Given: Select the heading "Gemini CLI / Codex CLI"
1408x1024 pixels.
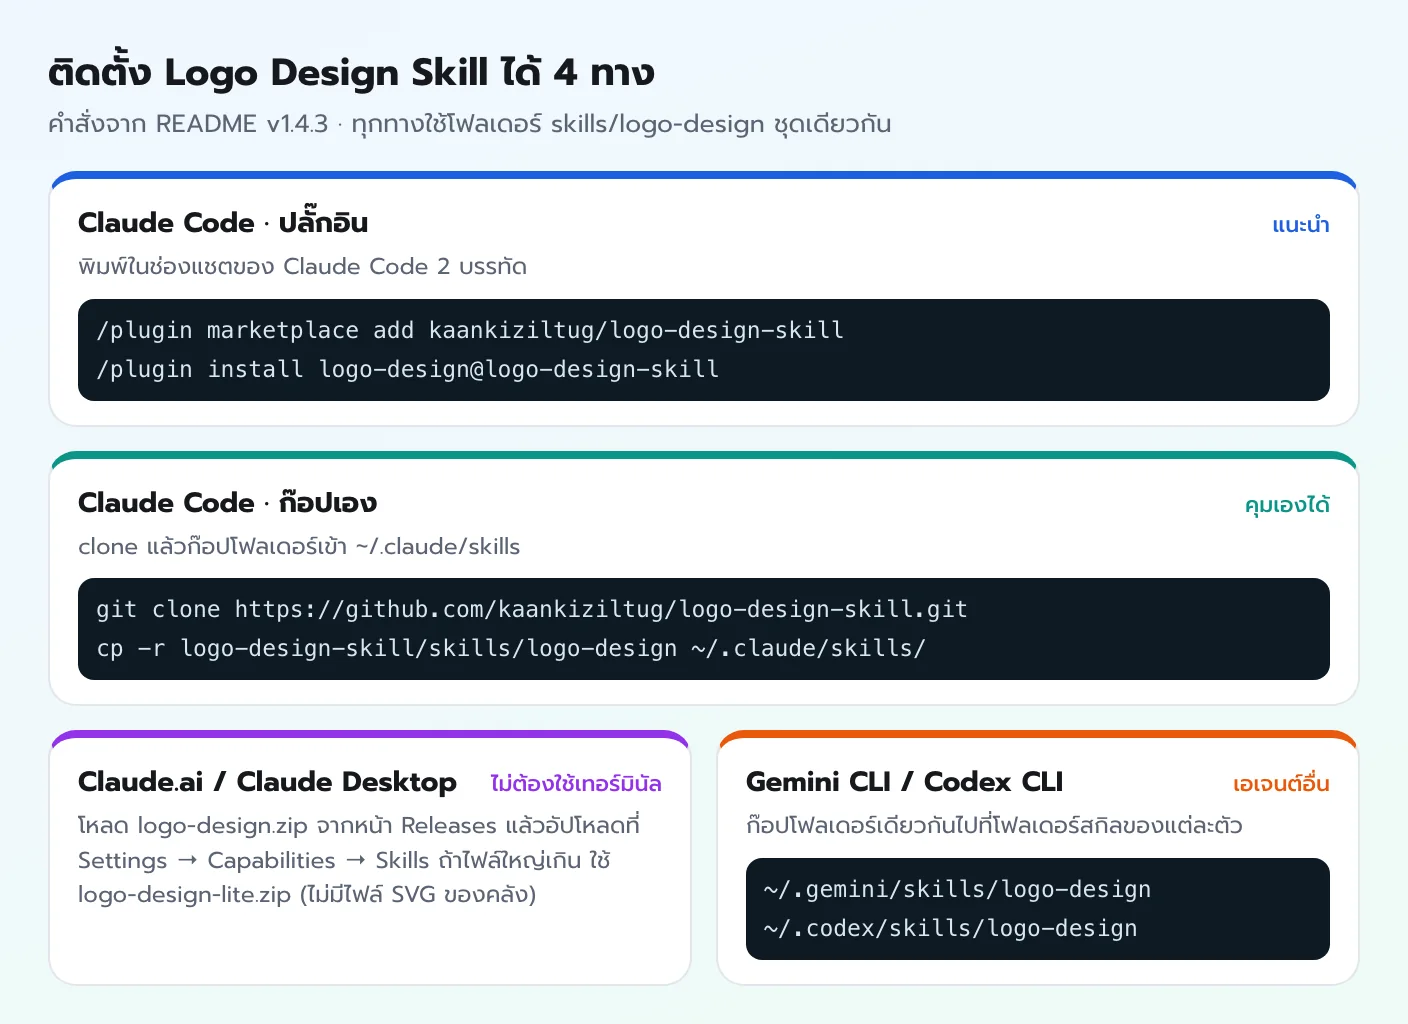Looking at the screenshot, I should click(904, 781).
